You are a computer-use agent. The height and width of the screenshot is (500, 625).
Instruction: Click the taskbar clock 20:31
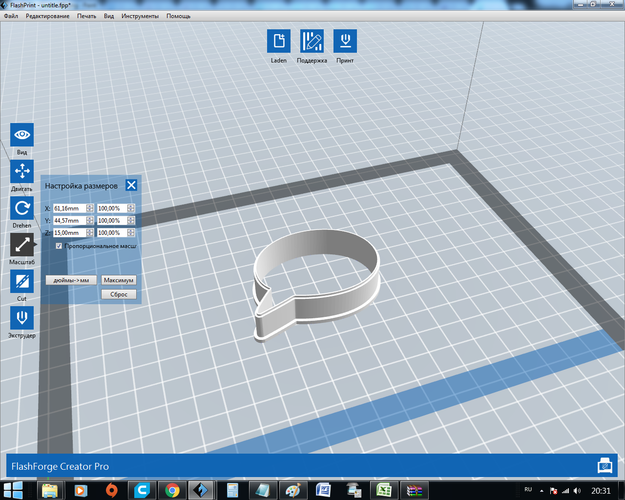[600, 491]
